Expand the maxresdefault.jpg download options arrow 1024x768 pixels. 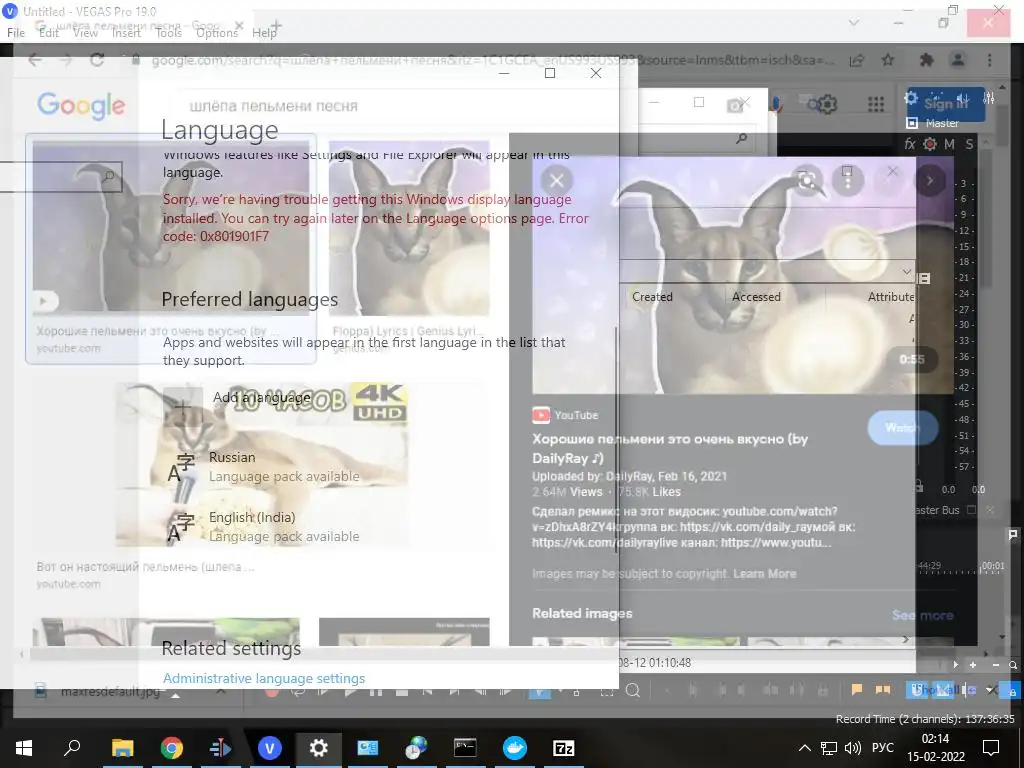pyautogui.click(x=221, y=691)
